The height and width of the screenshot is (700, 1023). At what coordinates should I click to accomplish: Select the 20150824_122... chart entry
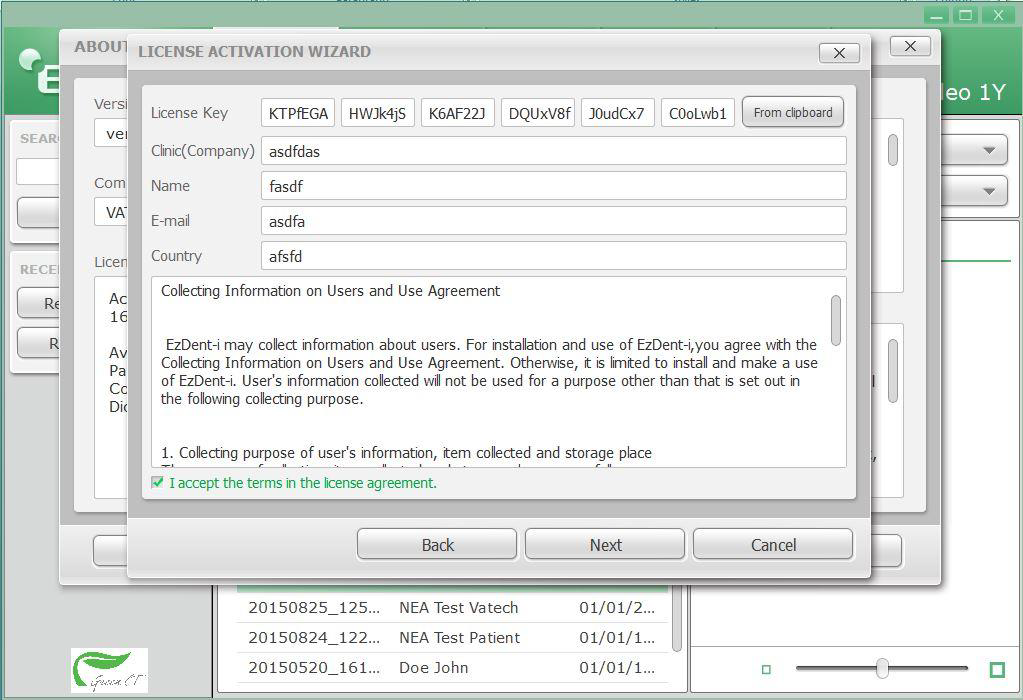(x=314, y=637)
